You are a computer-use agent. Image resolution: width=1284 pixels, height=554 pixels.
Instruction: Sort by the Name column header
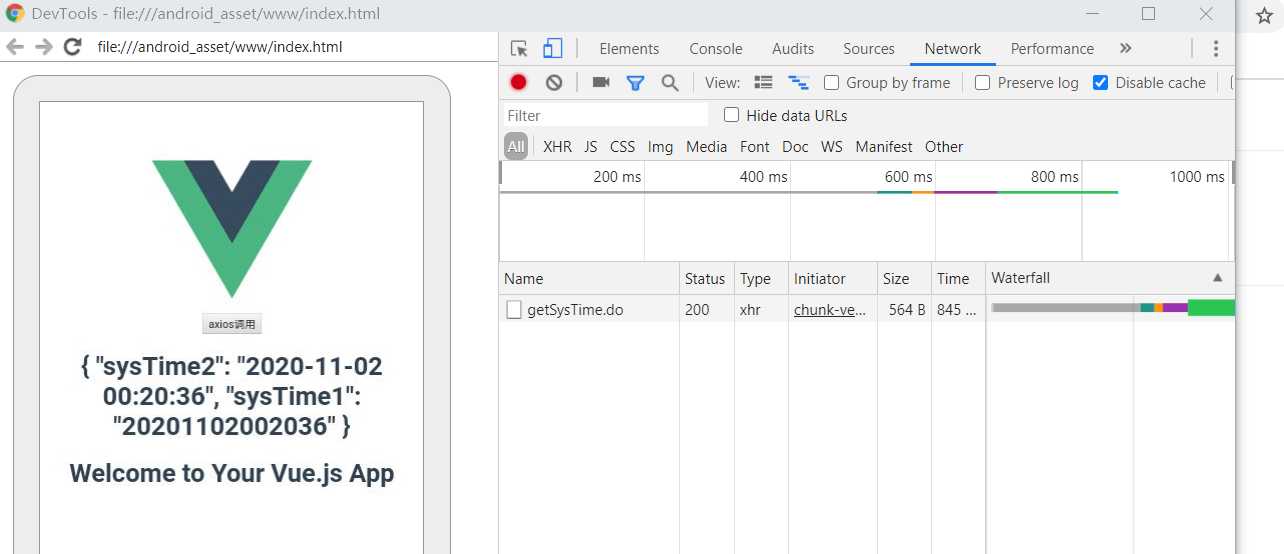(x=589, y=279)
